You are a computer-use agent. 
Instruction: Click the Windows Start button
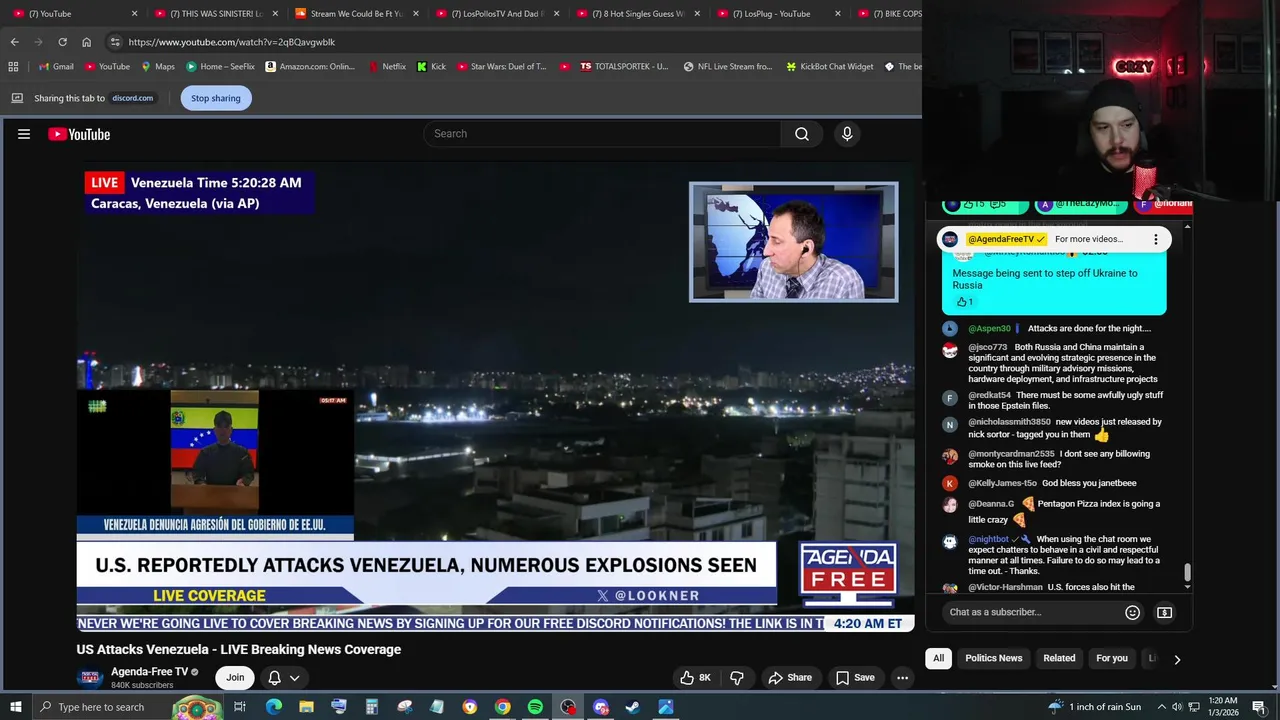(x=16, y=707)
